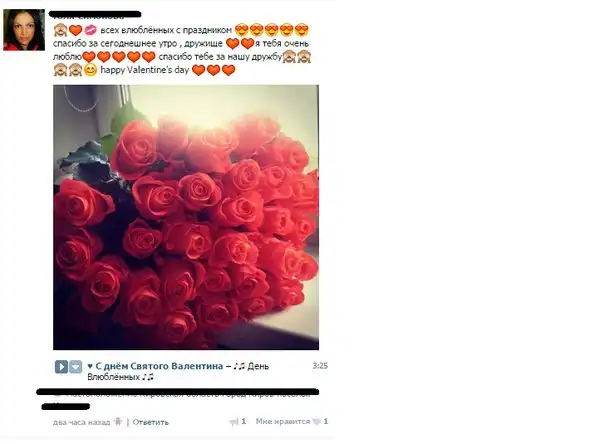Click the Ответить reply link

151,422
